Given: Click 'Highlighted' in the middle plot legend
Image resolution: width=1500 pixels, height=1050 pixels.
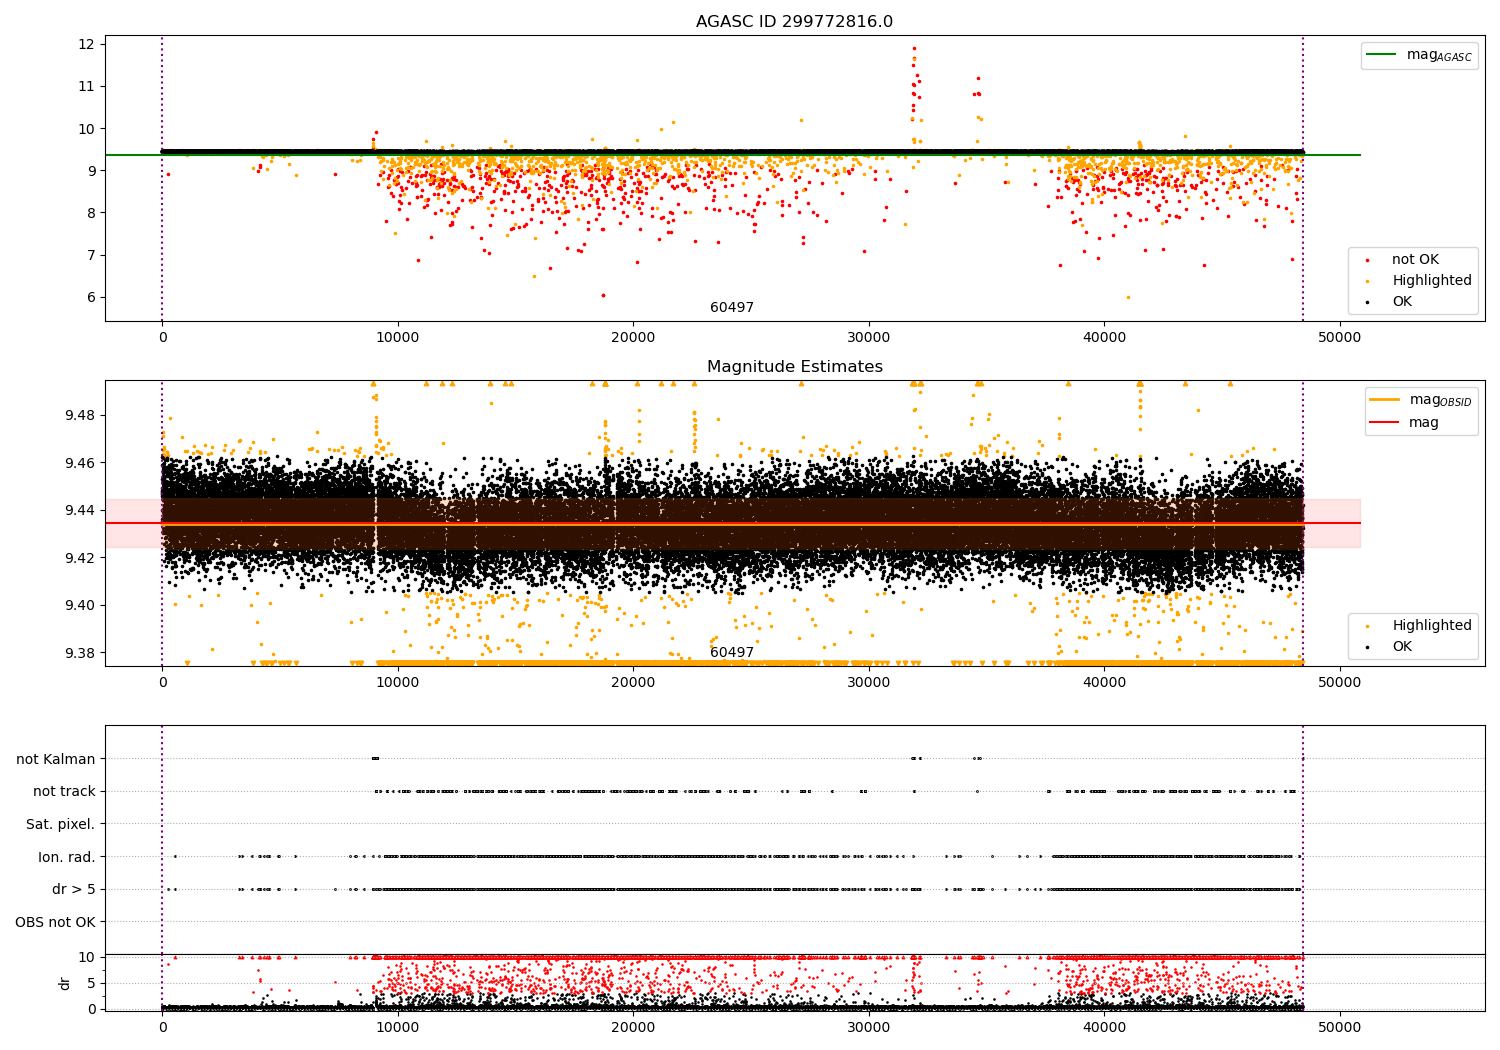Looking at the screenshot, I should (1432, 626).
